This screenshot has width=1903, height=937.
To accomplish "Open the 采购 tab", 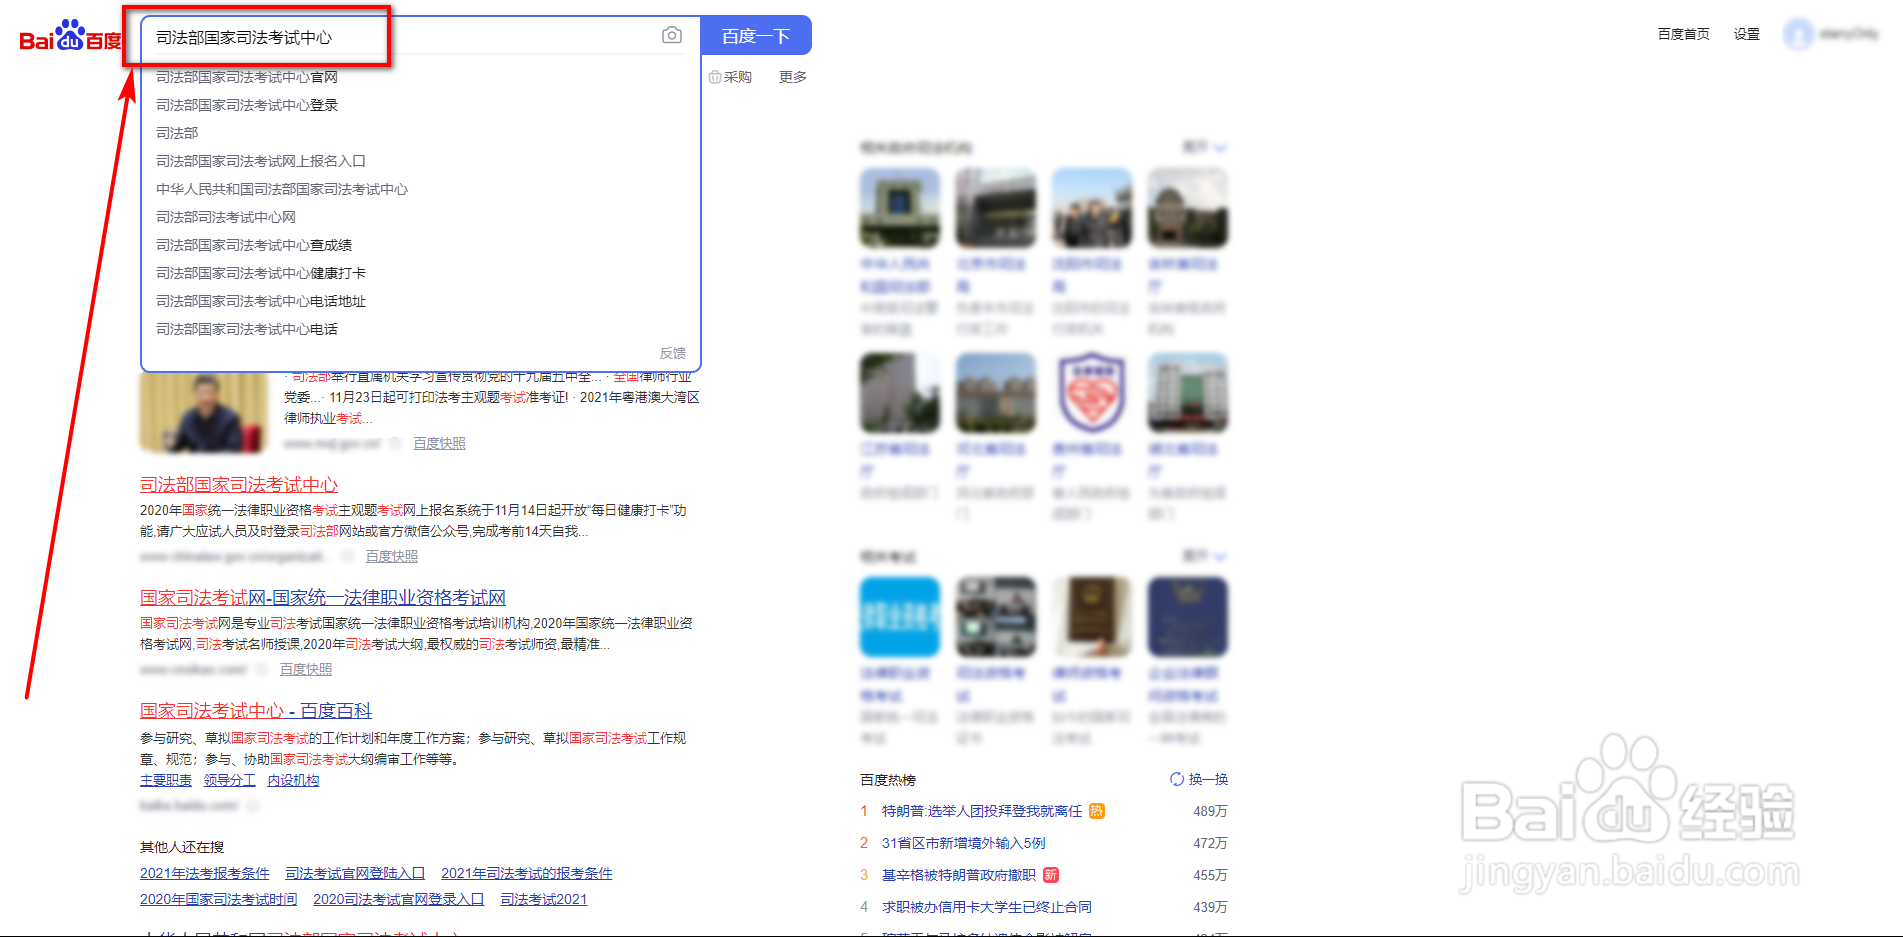I will [x=730, y=77].
